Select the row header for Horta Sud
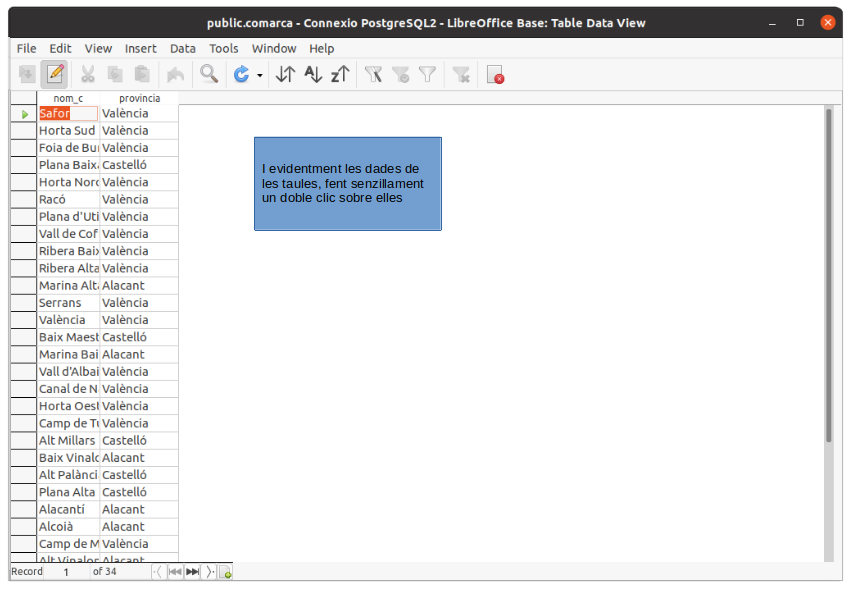Image resolution: width=849 pixels, height=589 pixels. pos(24,130)
